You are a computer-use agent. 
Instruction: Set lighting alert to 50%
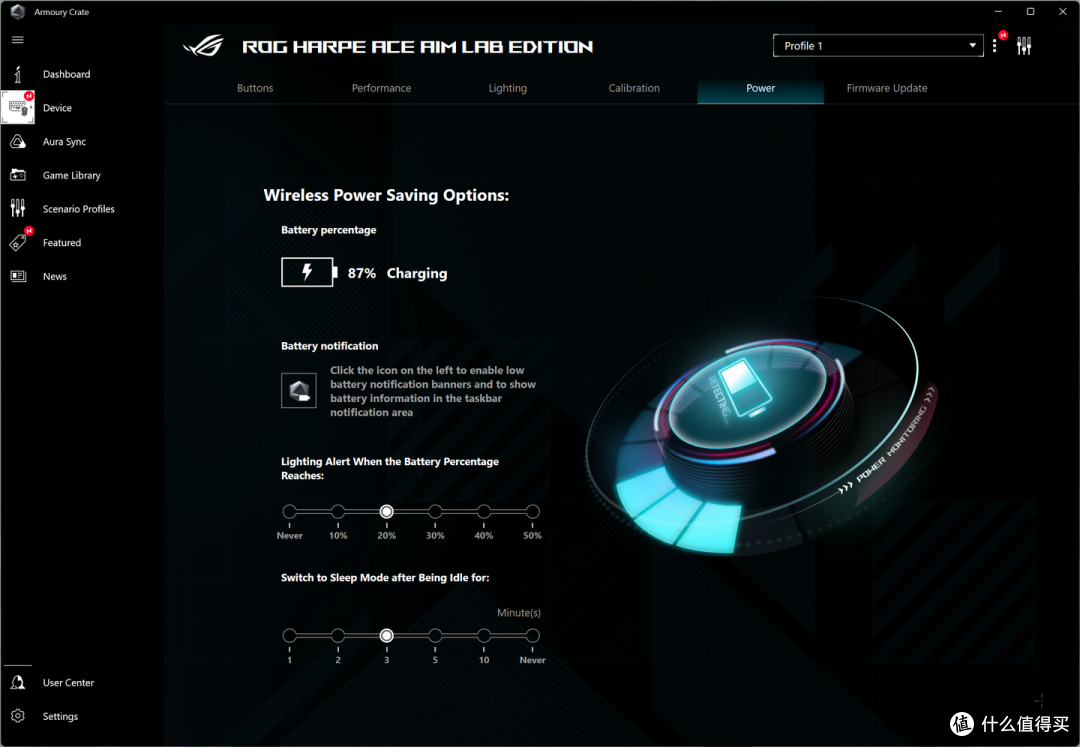point(532,512)
